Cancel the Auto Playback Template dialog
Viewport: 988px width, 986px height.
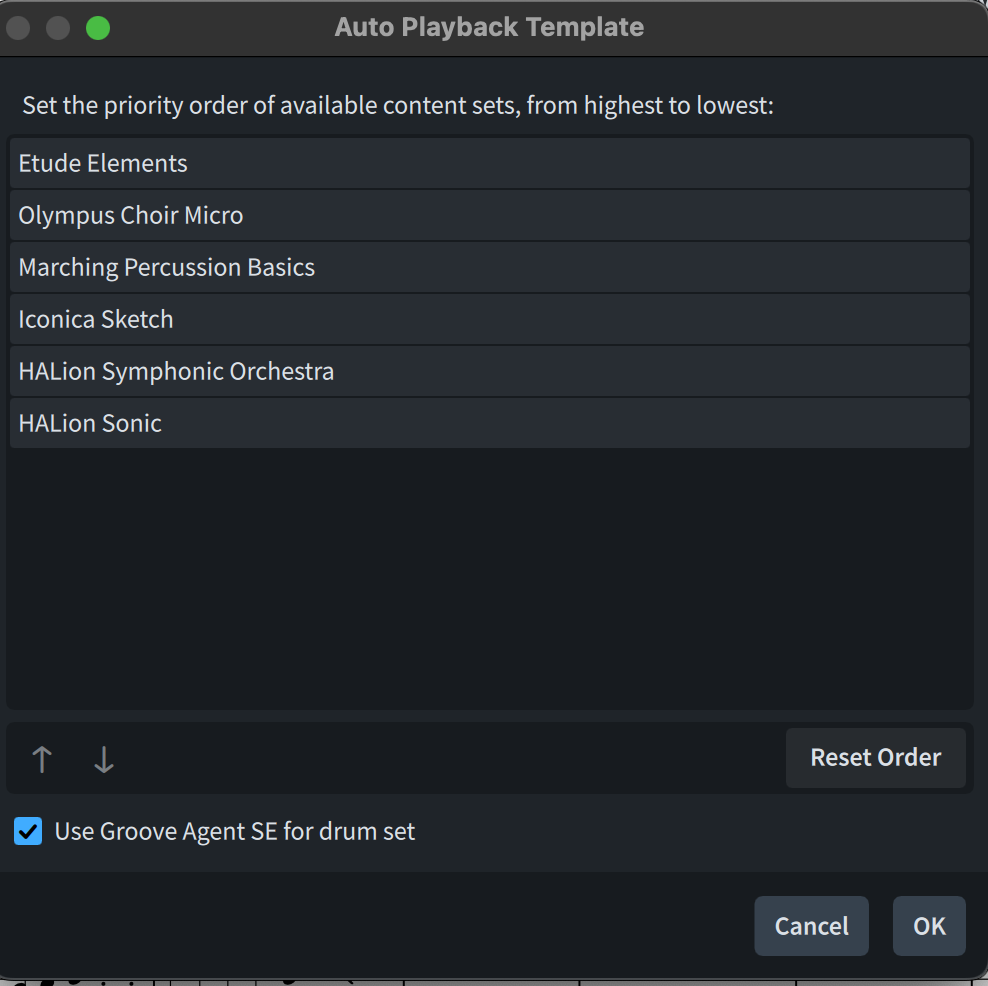click(x=811, y=926)
